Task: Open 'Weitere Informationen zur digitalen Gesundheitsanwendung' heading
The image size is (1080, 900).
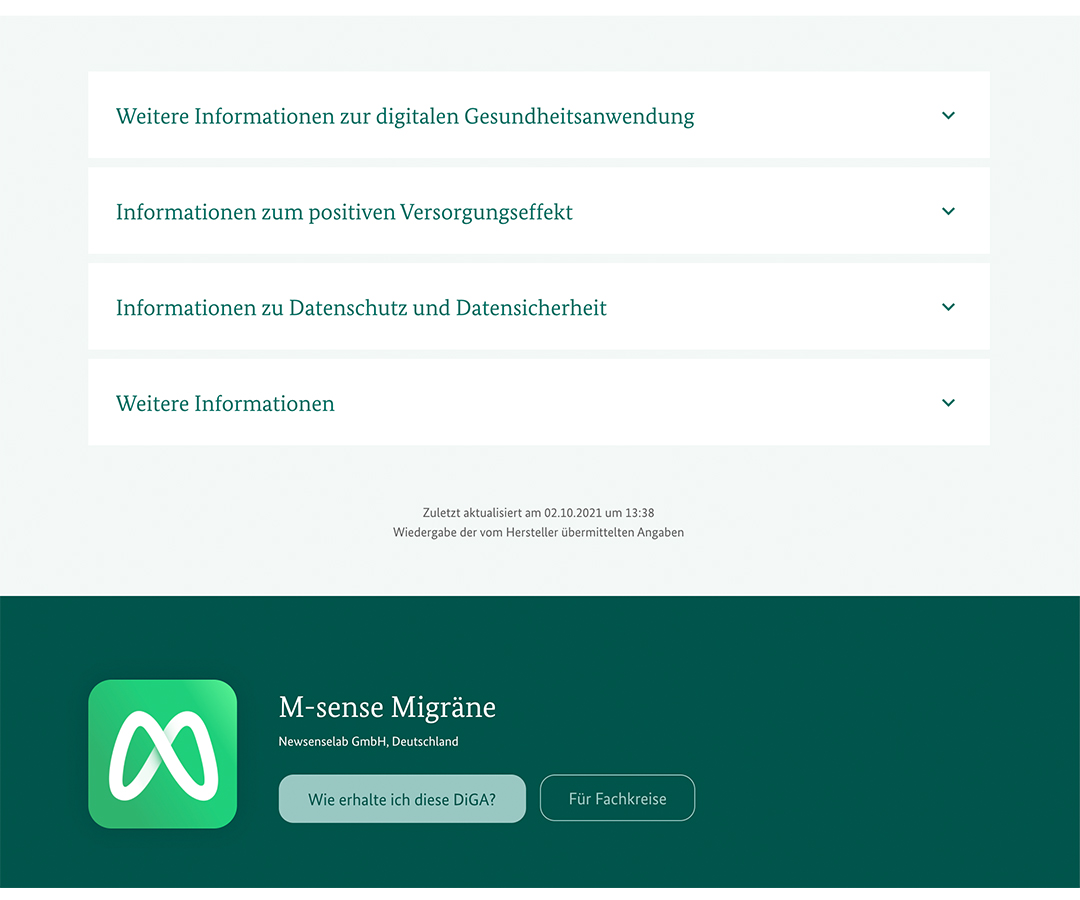Action: pyautogui.click(x=405, y=116)
